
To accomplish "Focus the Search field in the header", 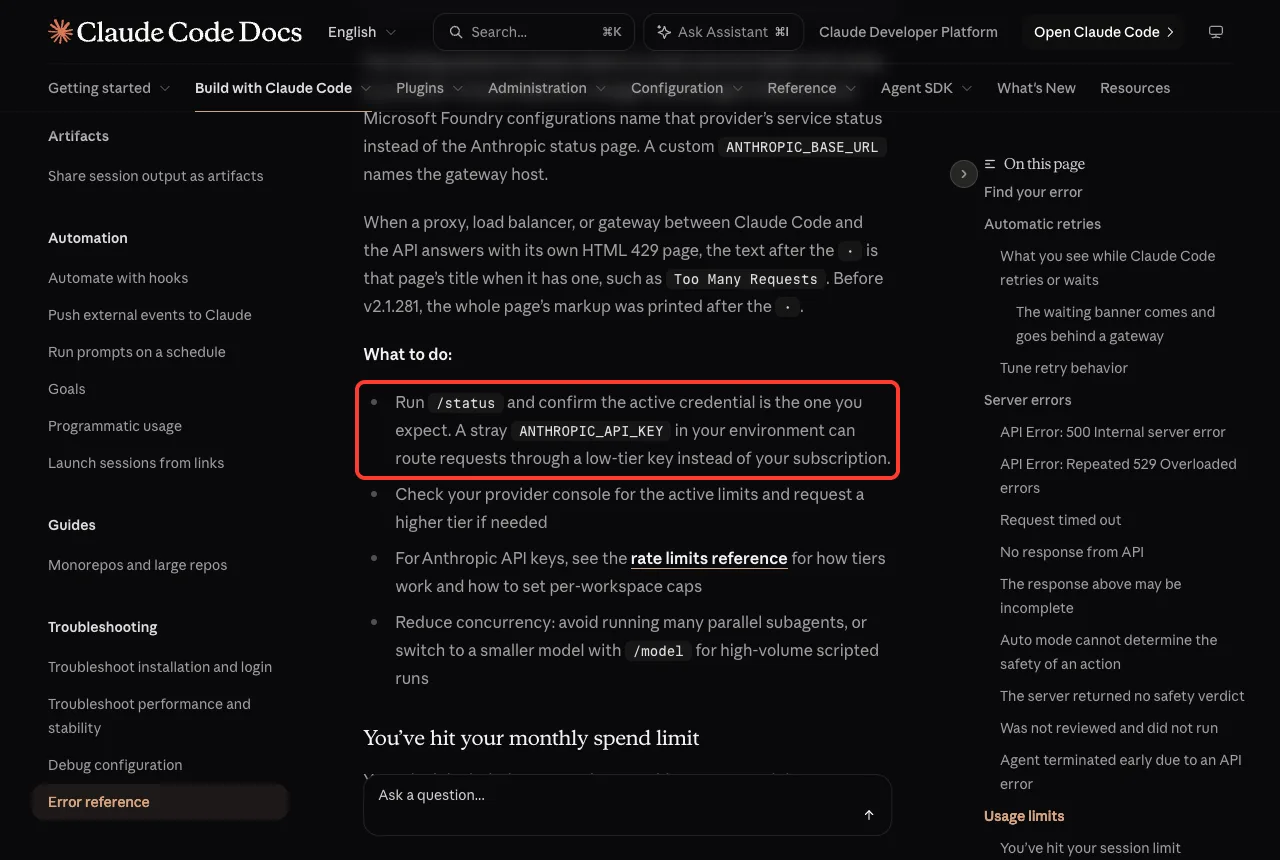I will click(534, 32).
